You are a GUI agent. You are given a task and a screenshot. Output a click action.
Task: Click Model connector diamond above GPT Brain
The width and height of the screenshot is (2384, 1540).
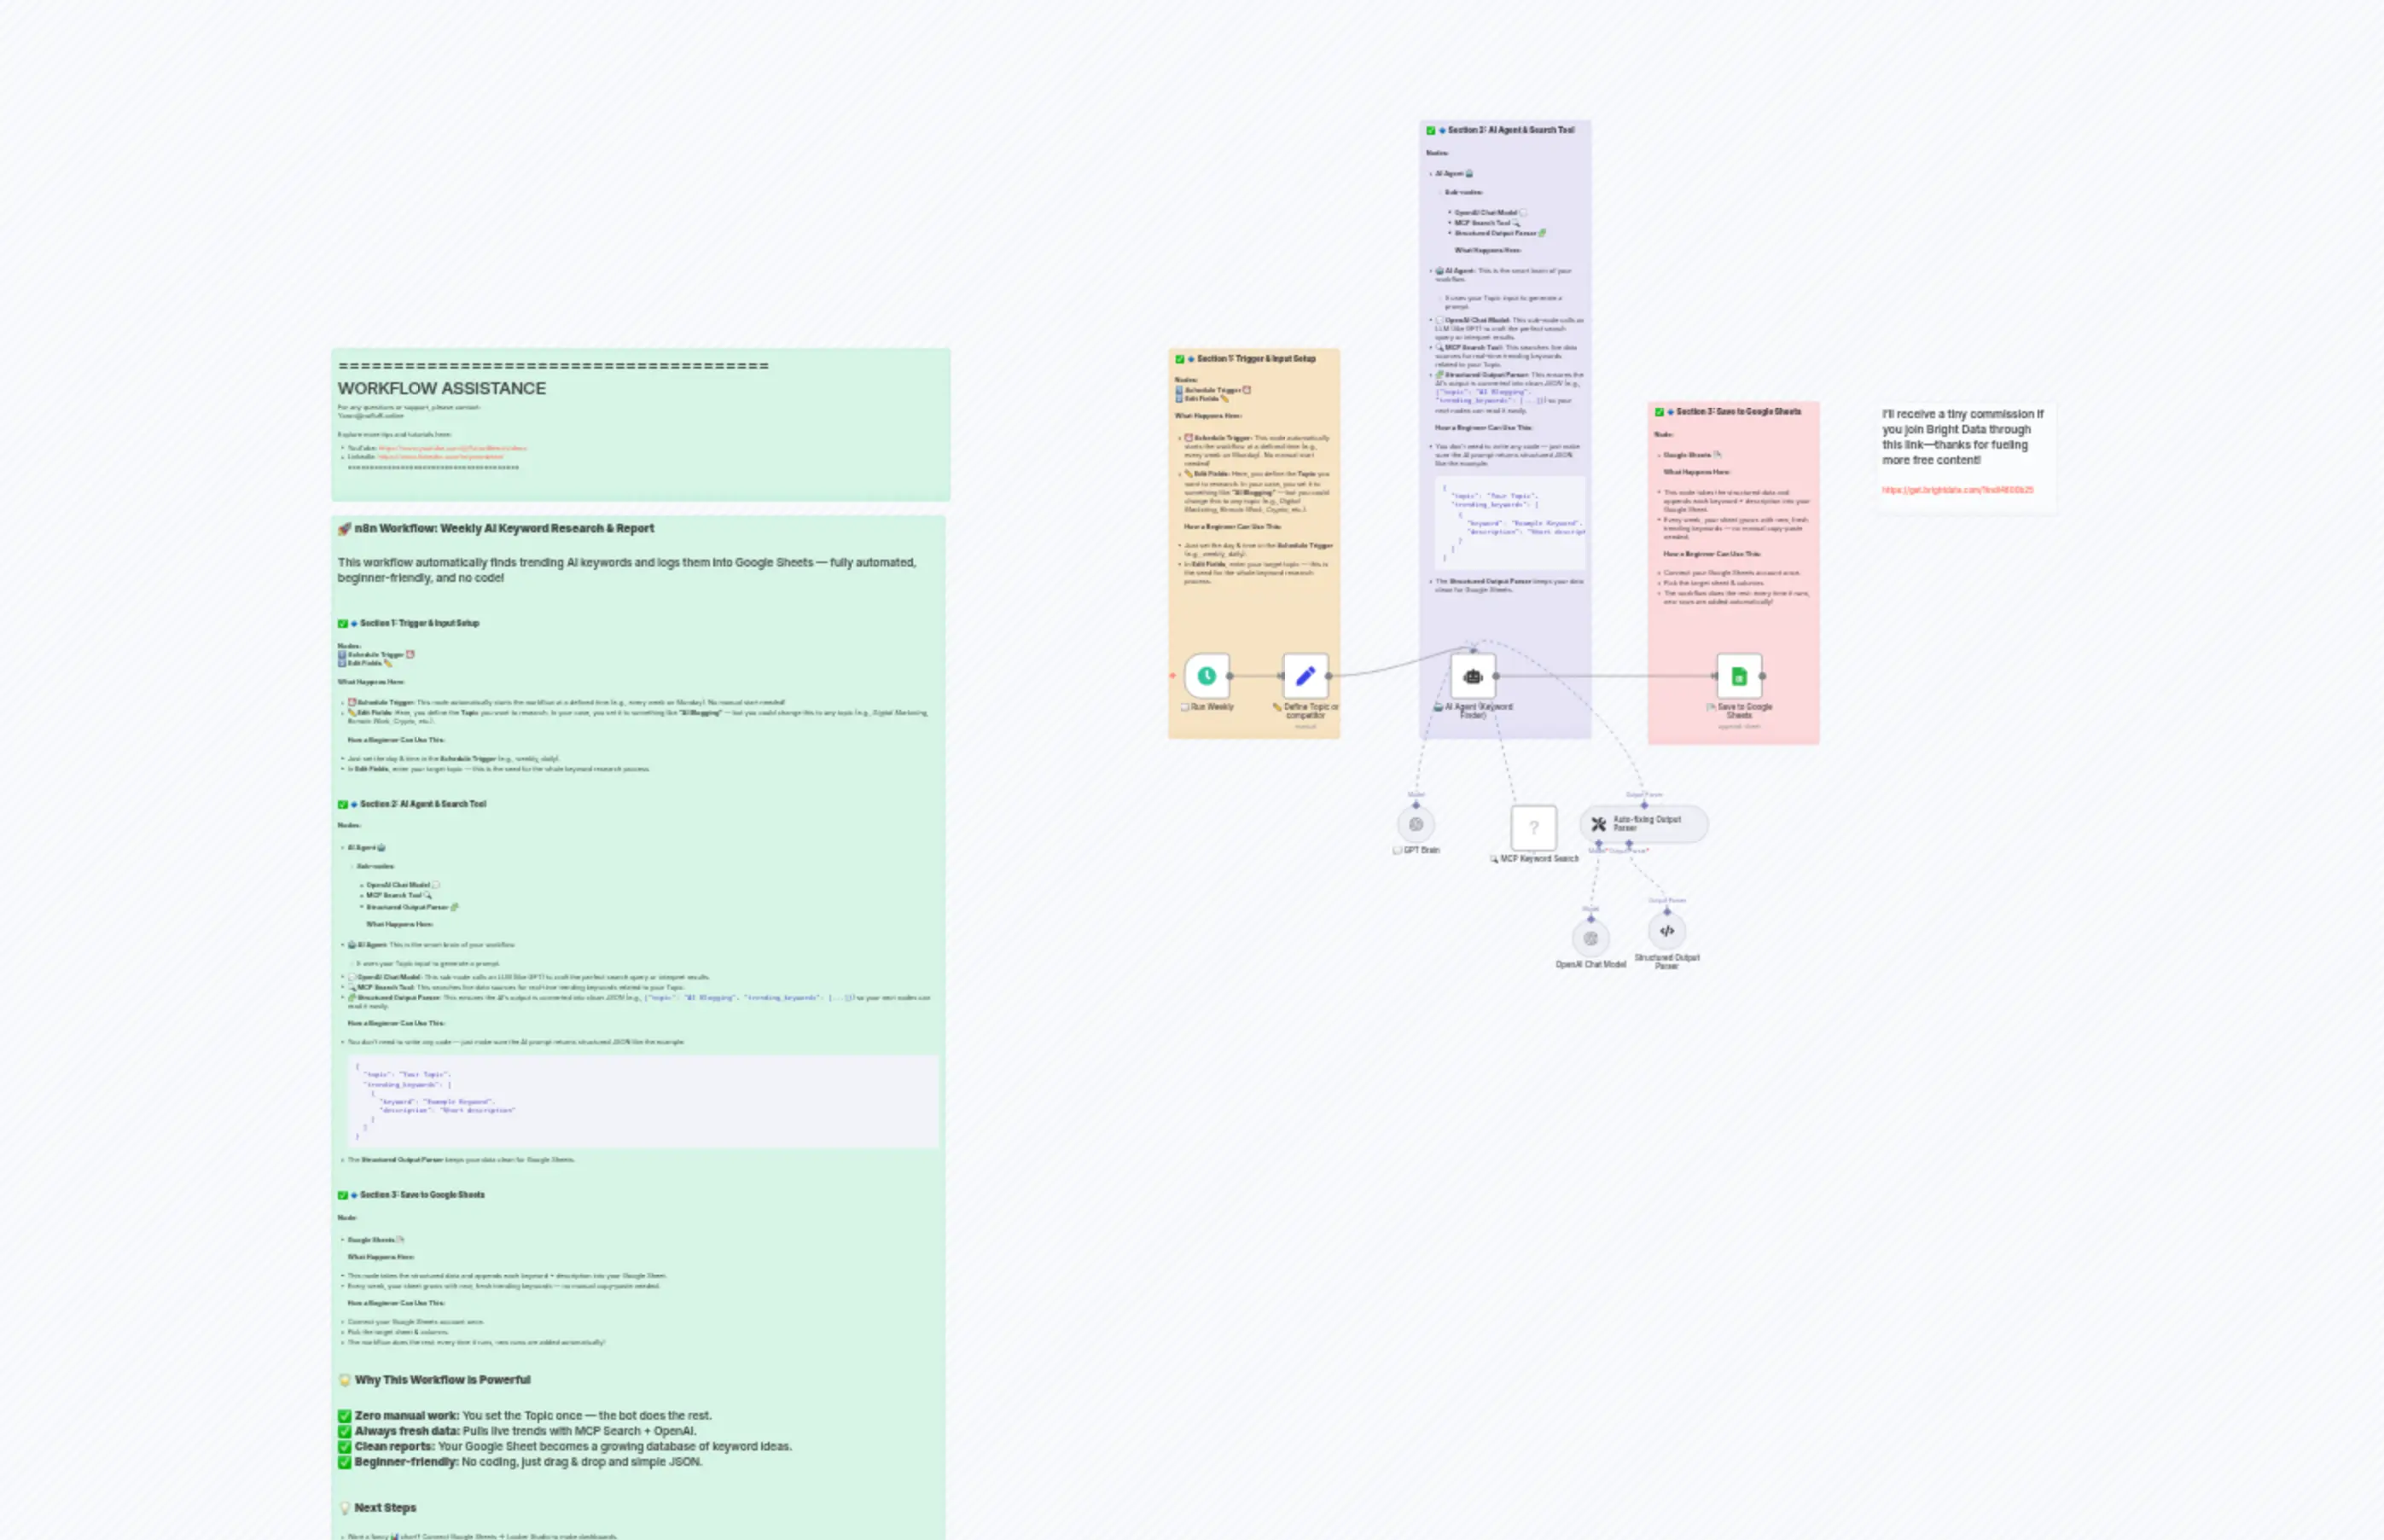(x=1415, y=805)
